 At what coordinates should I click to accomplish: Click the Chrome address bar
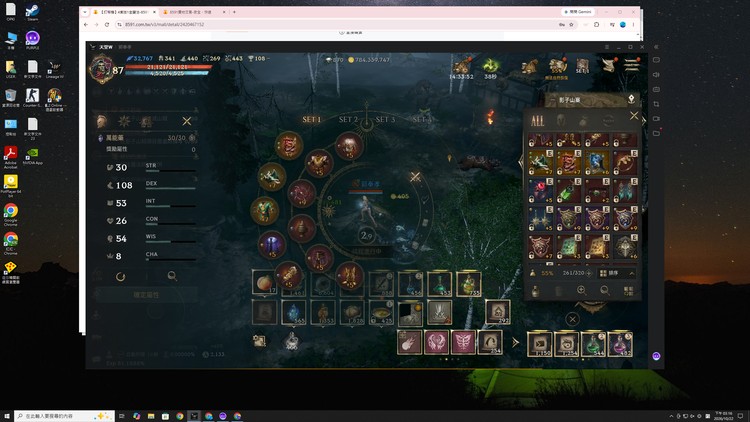click(337, 24)
